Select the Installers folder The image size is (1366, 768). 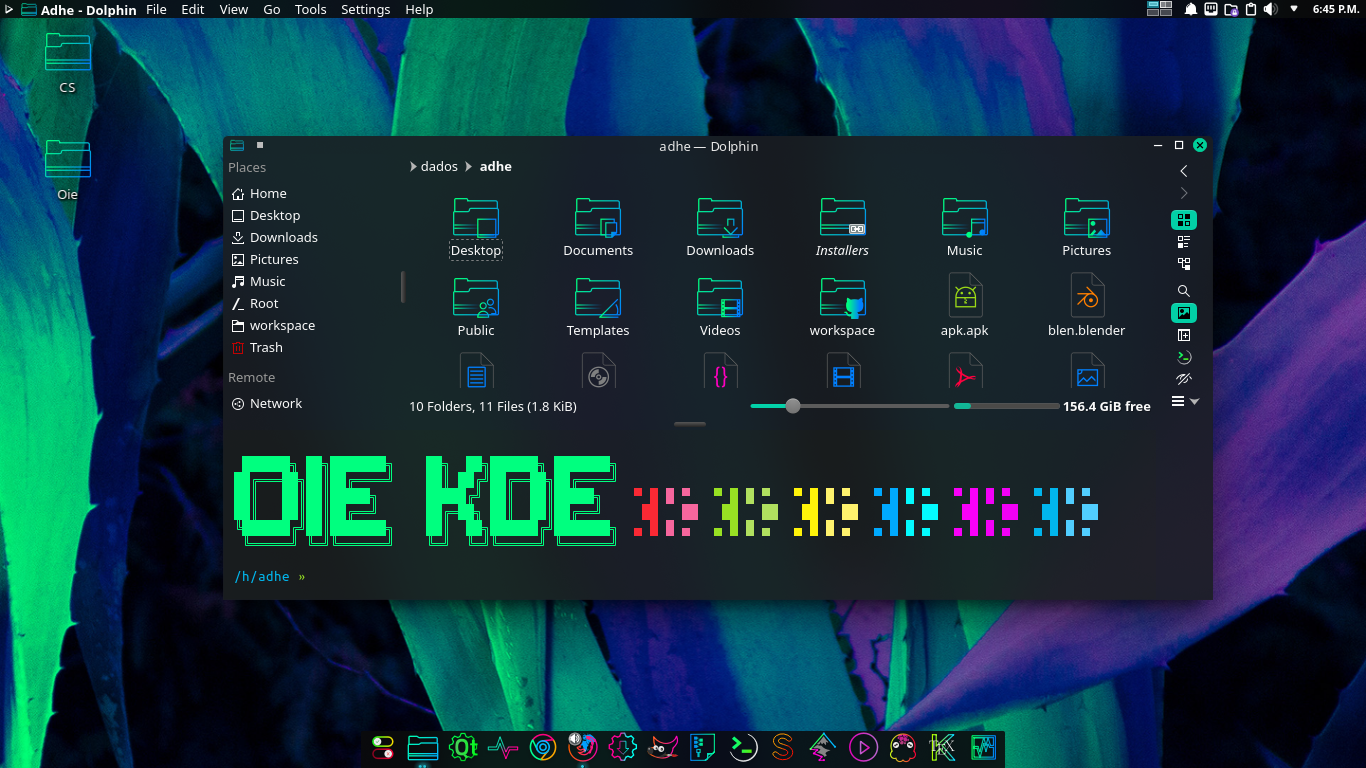[x=842, y=228]
